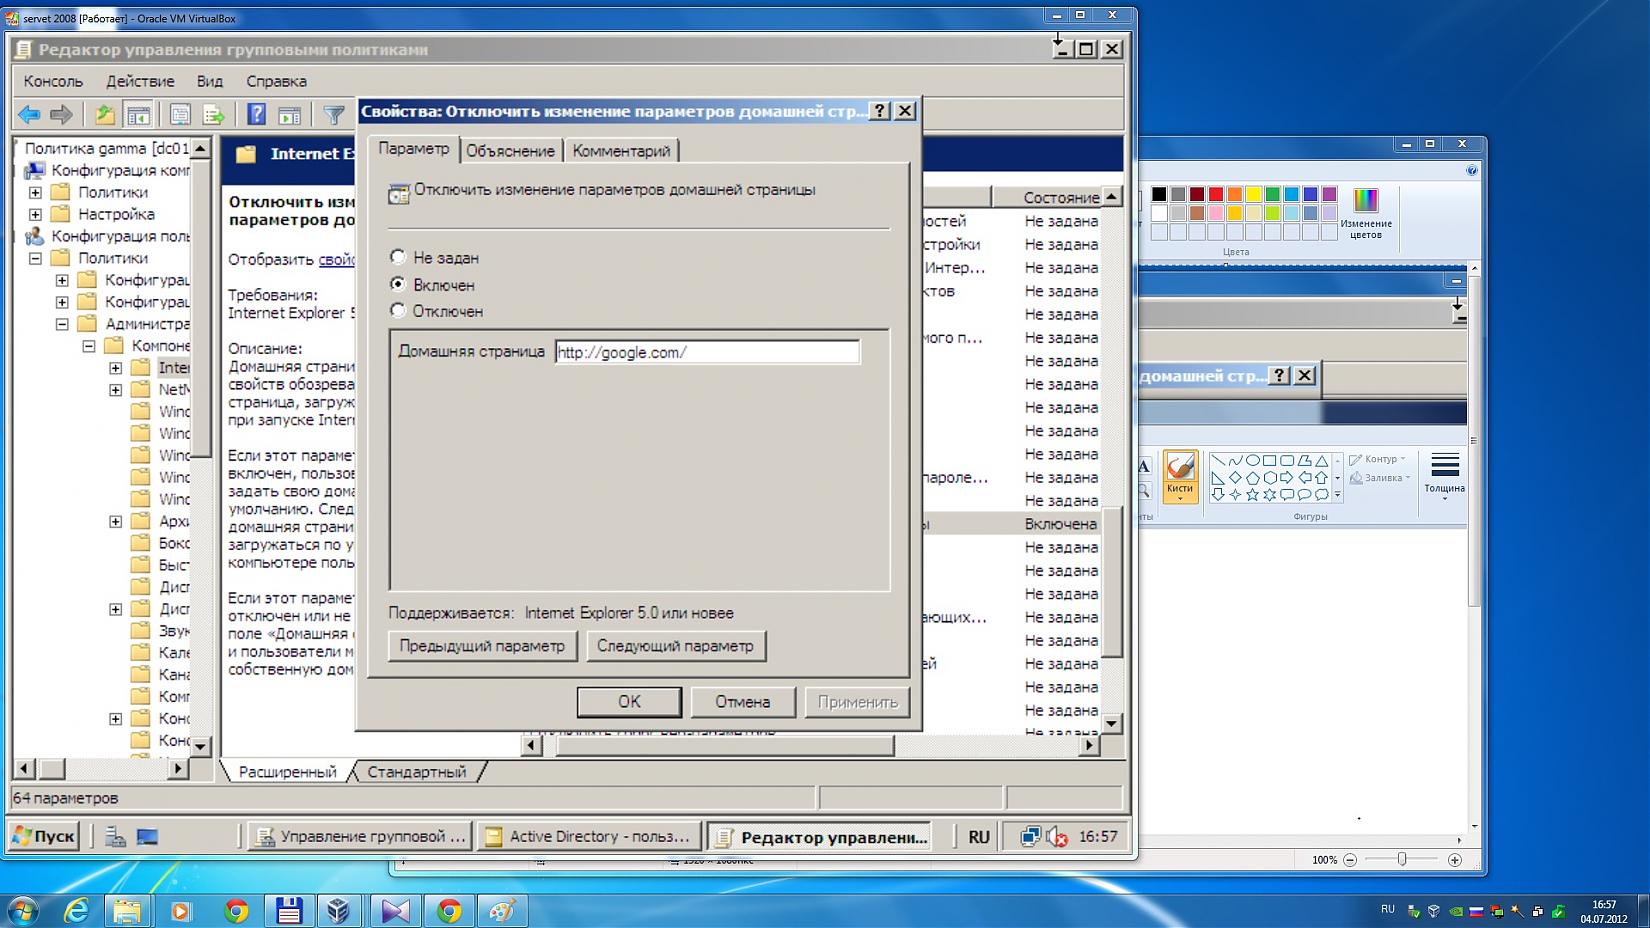Click the 'Следующий параметр' button
The height and width of the screenshot is (928, 1650).
[675, 646]
